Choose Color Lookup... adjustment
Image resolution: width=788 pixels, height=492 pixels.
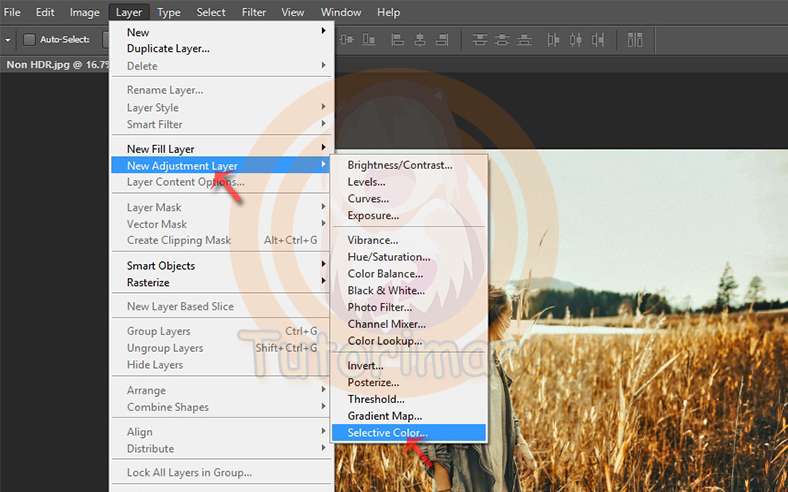click(409, 341)
